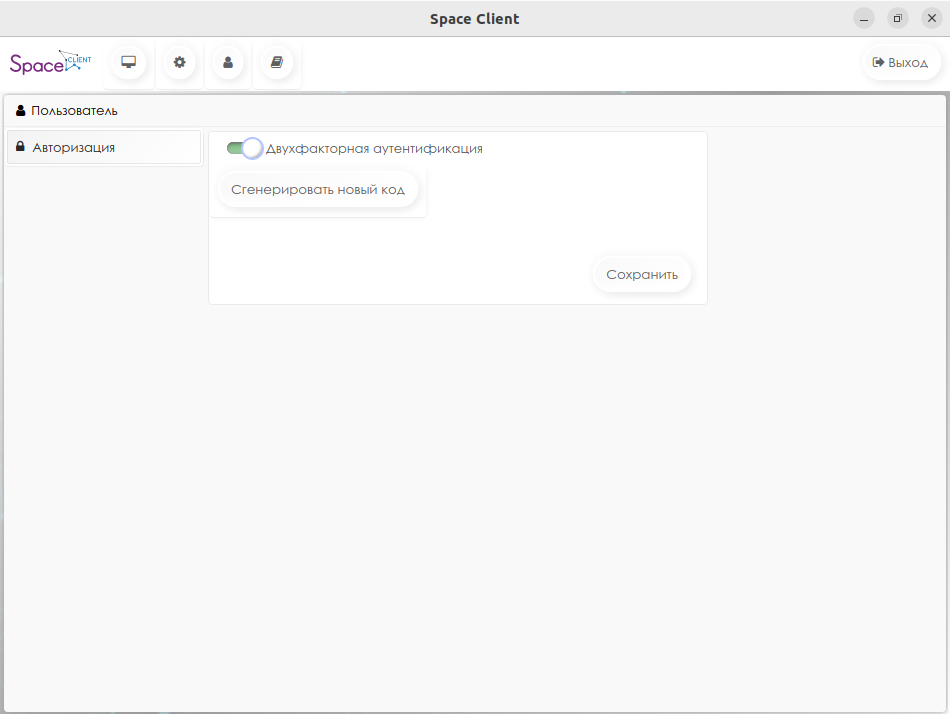Open the monitor (desktop) section icon
This screenshot has height=714, width=950.
[x=128, y=62]
